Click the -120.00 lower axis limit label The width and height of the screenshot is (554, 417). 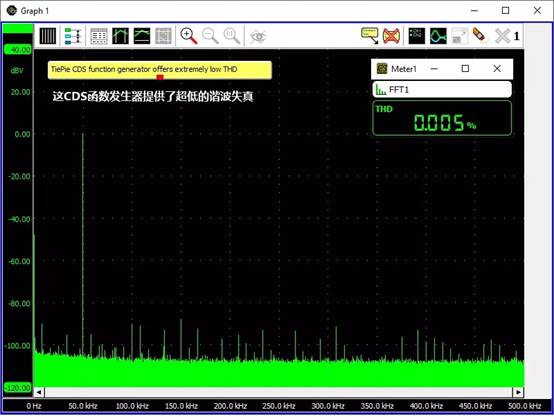coord(18,388)
